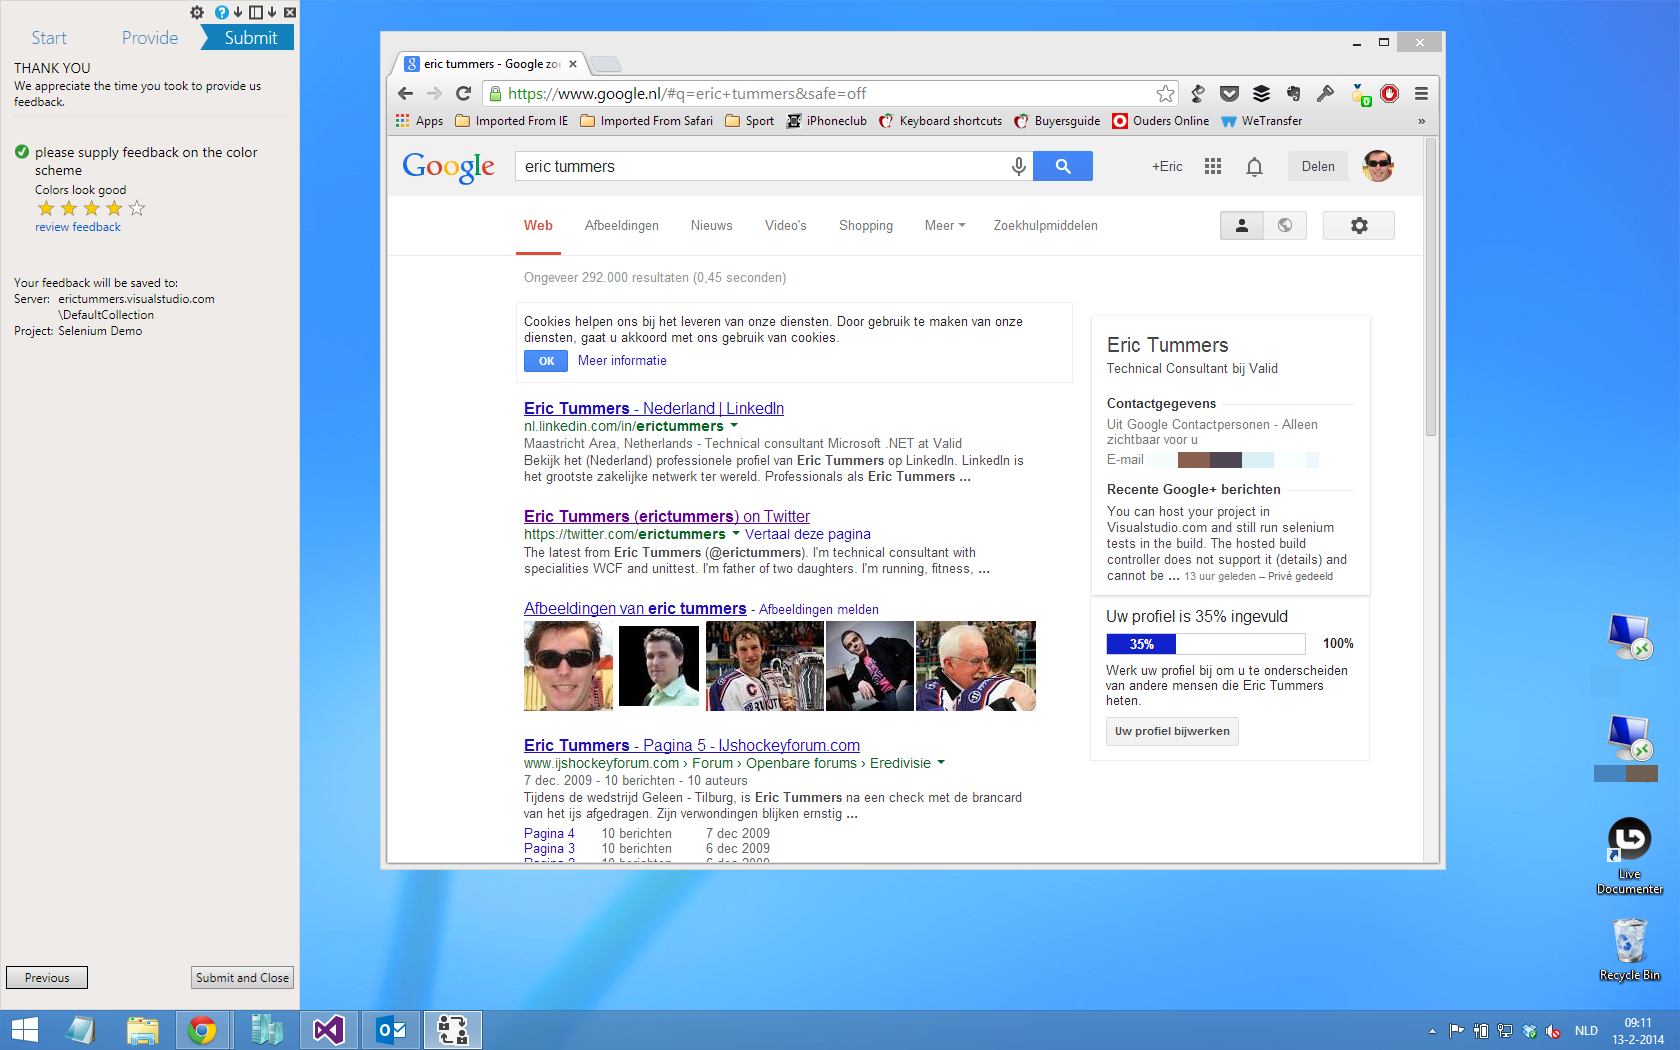Expand arrow next to nl.linkedin.com result URL

tap(734, 426)
